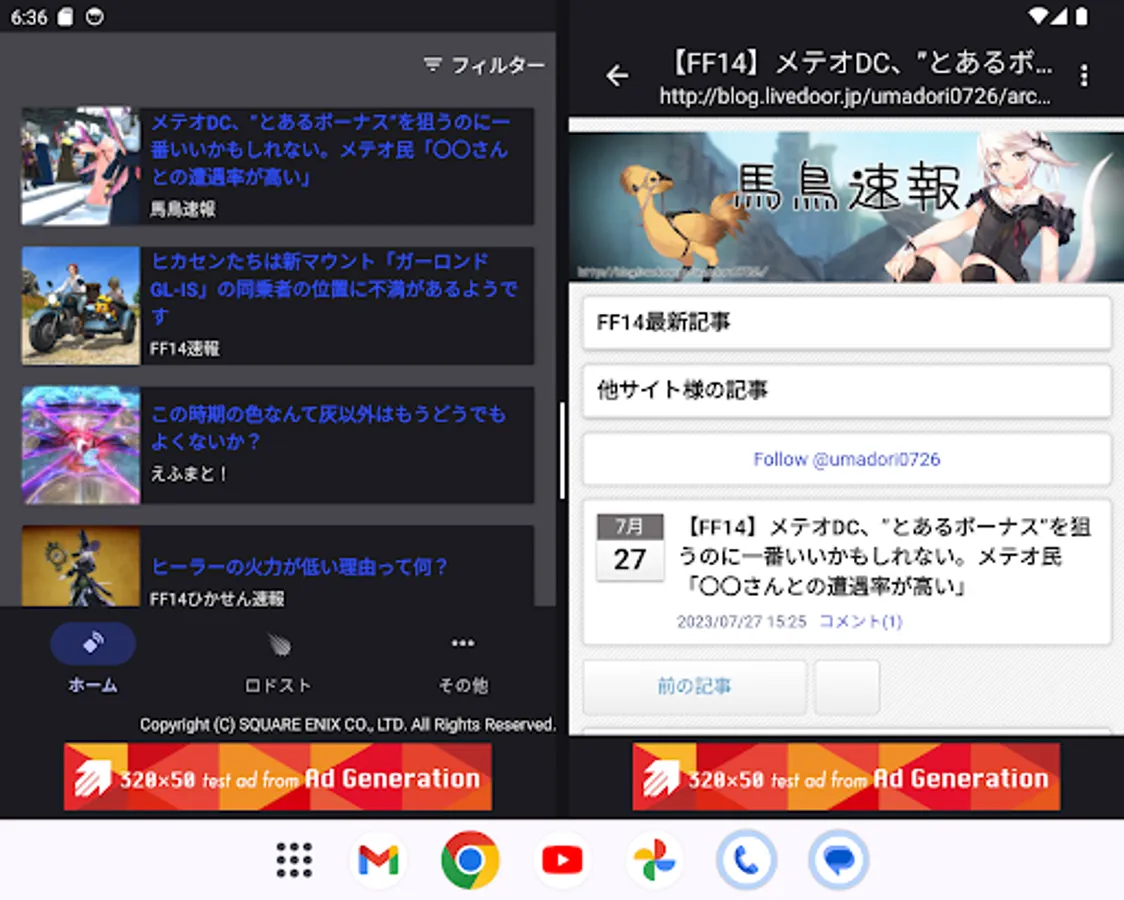1124x900 pixels.
Task: Select the えふまと！ source label
Action: (189, 474)
